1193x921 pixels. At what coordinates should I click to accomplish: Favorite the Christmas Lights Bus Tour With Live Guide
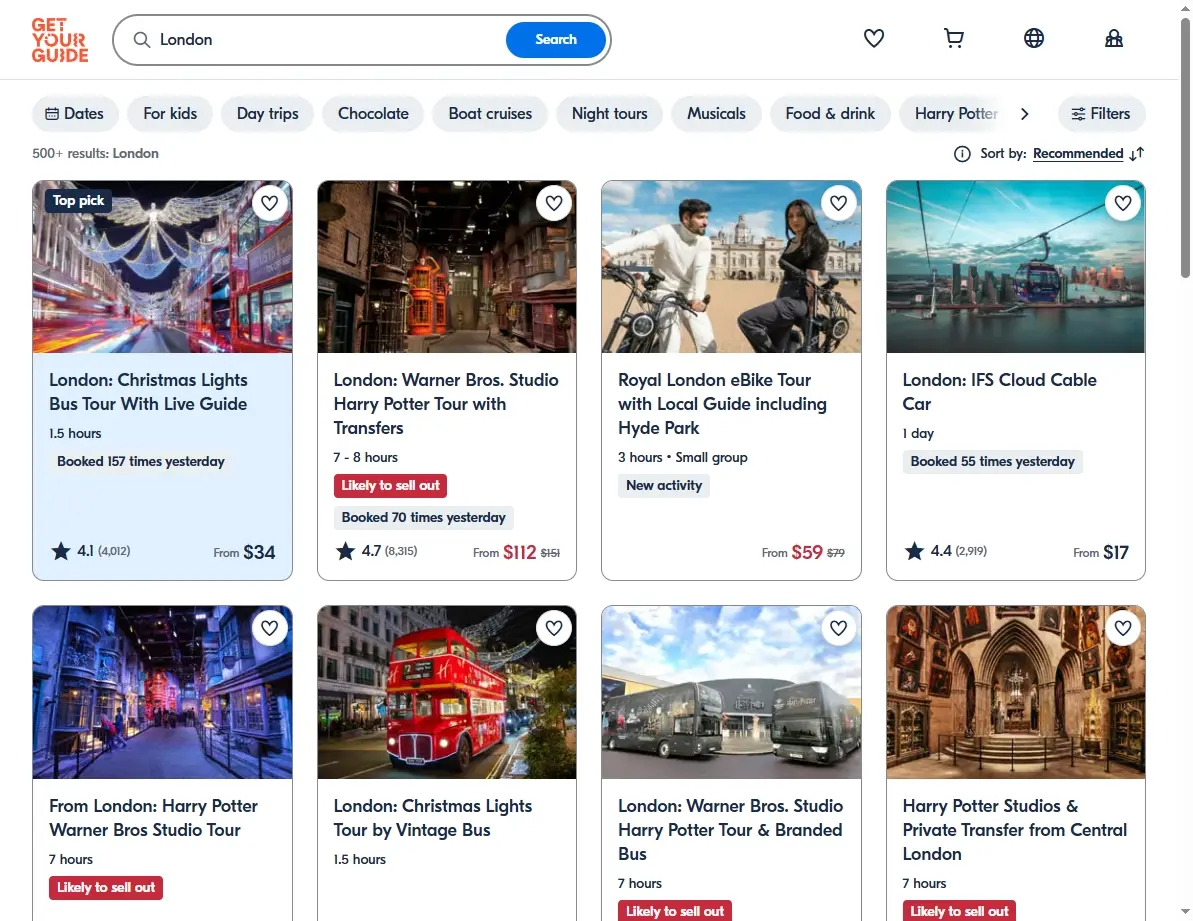point(269,203)
